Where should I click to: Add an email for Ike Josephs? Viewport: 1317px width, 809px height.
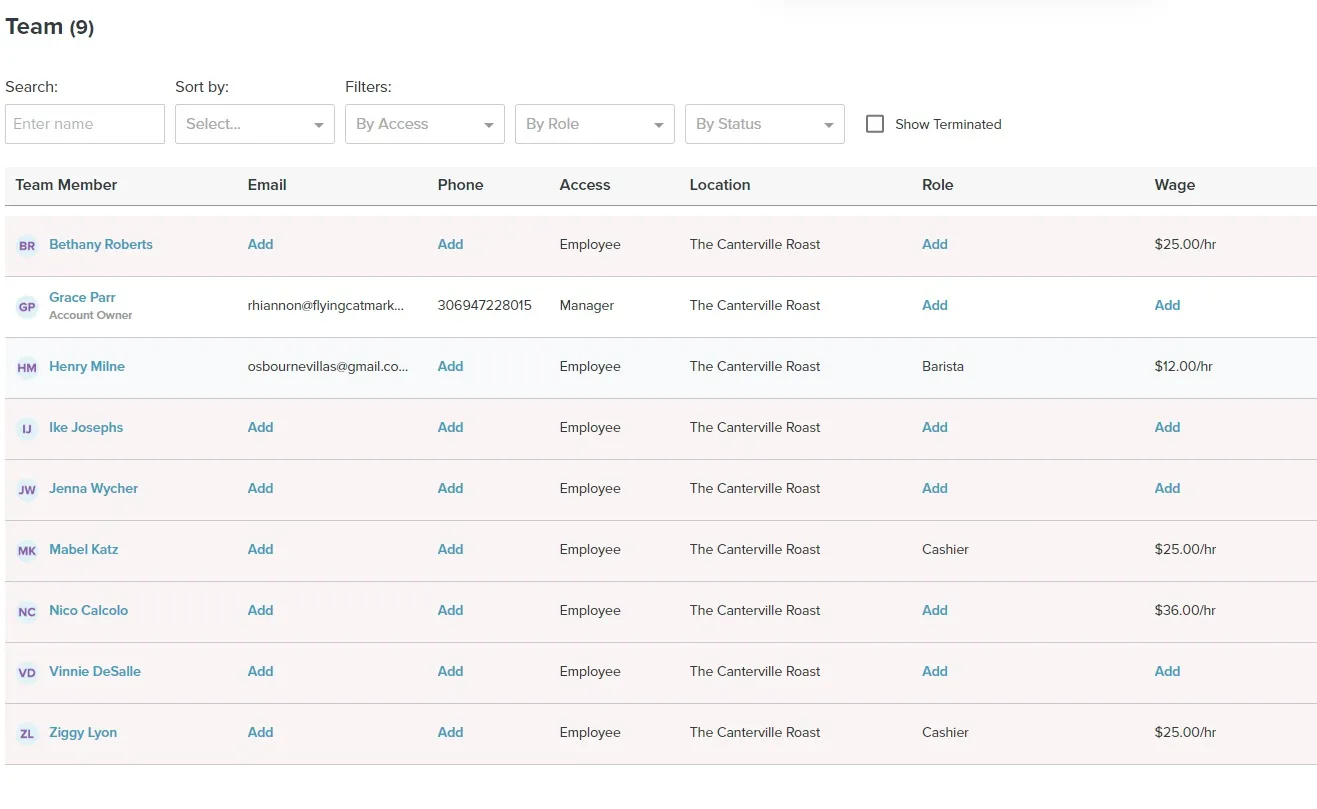point(261,427)
